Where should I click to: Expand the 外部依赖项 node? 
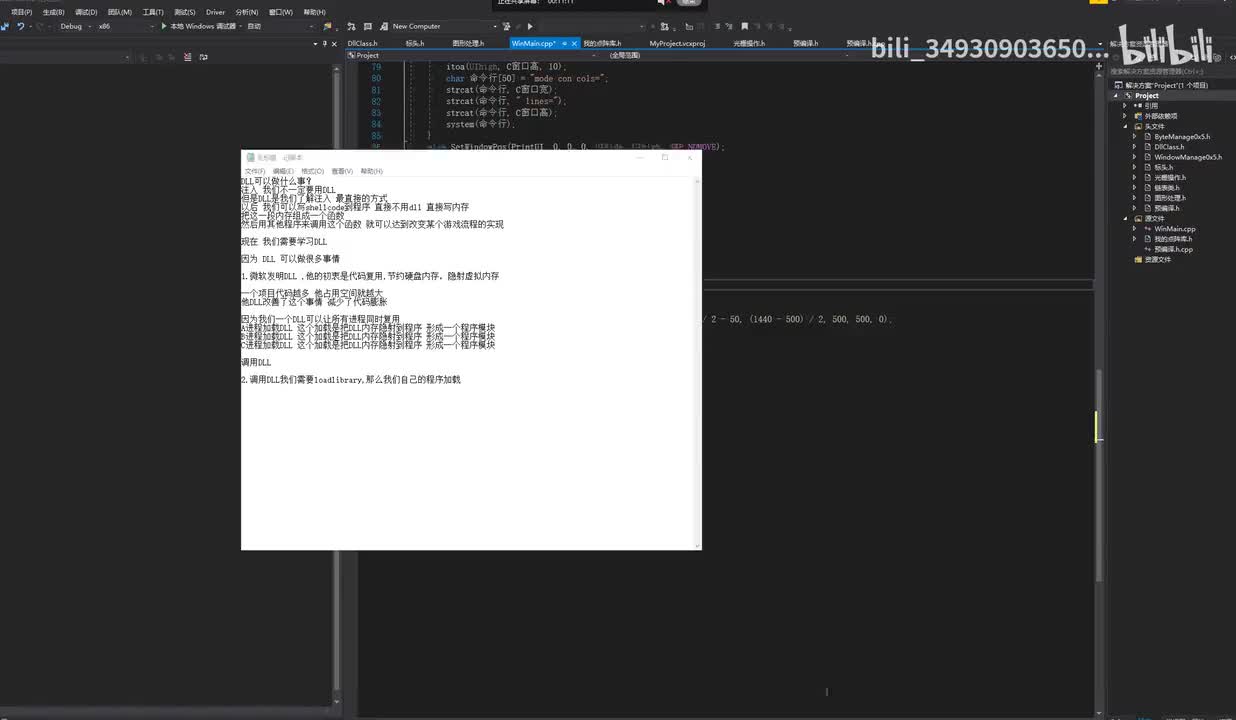click(1125, 116)
